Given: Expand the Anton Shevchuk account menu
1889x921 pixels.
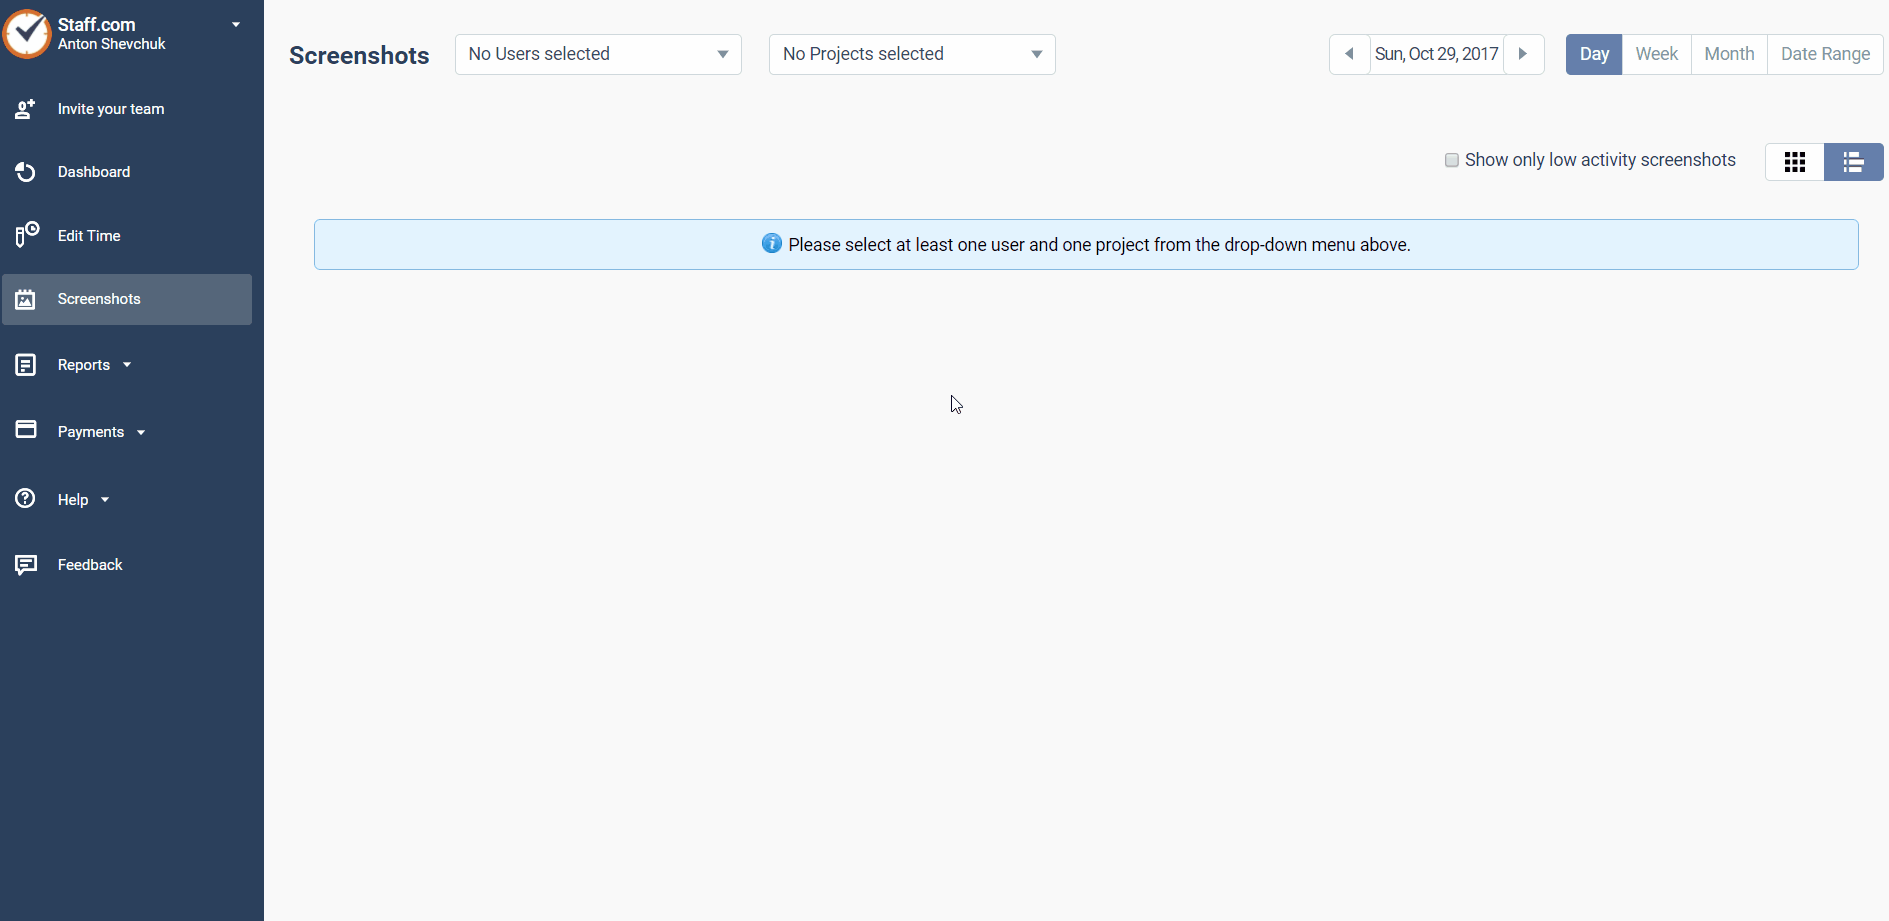Looking at the screenshot, I should [235, 24].
